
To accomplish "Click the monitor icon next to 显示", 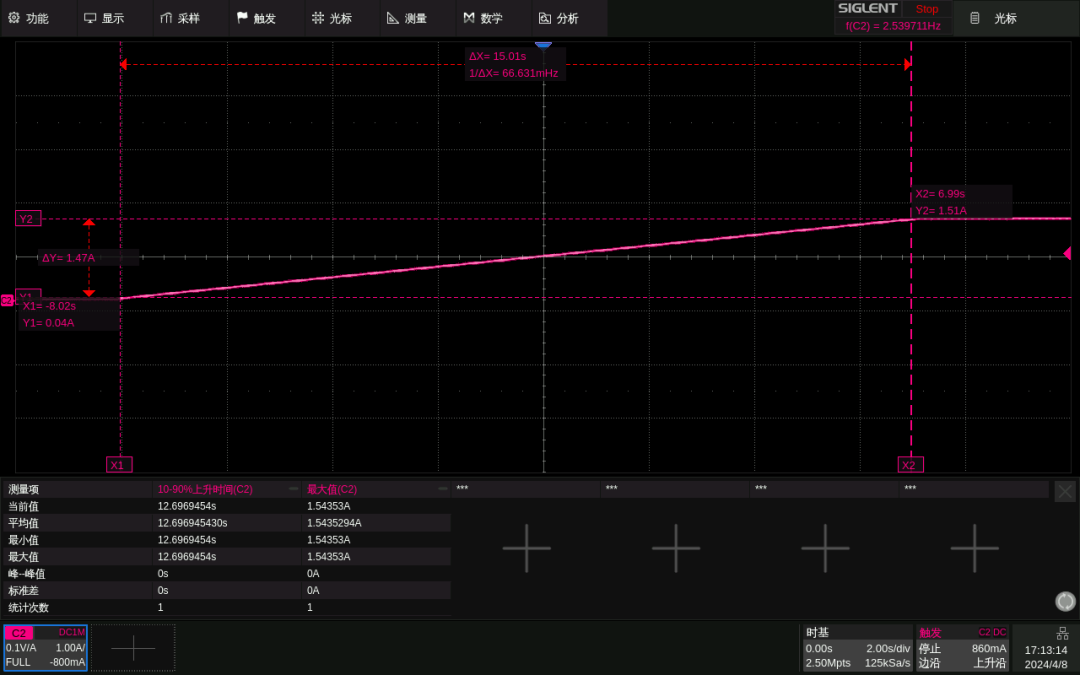I will tap(90, 18).
